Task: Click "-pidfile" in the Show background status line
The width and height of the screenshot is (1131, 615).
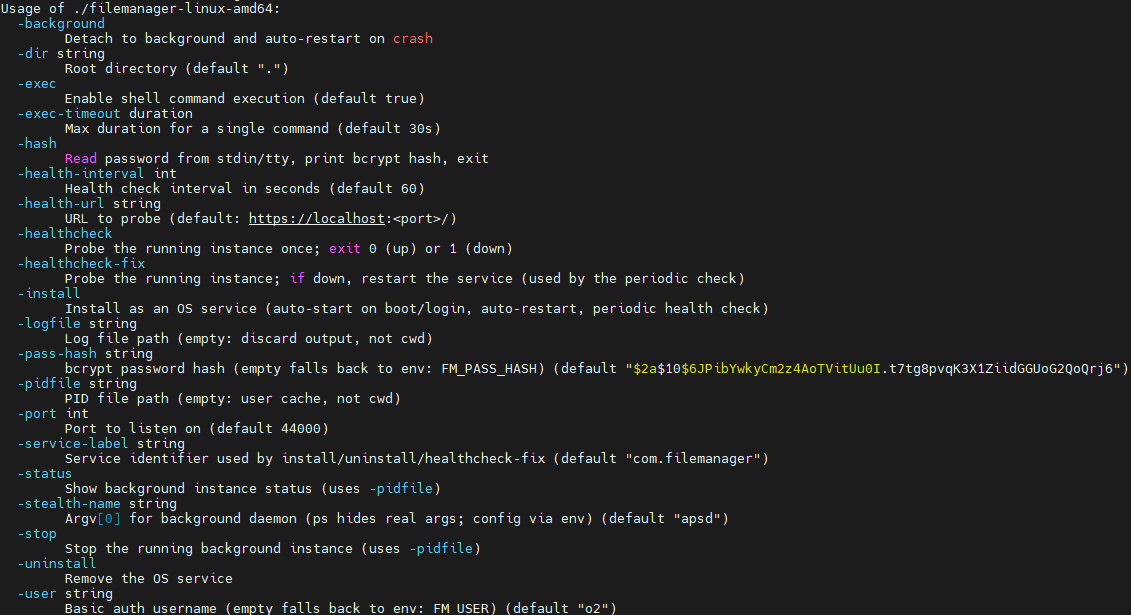Action: (401, 488)
